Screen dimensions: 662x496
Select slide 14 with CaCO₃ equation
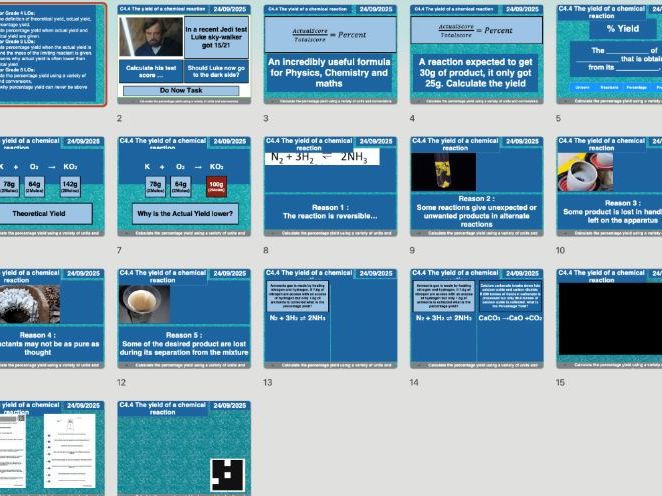pyautogui.click(x=477, y=318)
